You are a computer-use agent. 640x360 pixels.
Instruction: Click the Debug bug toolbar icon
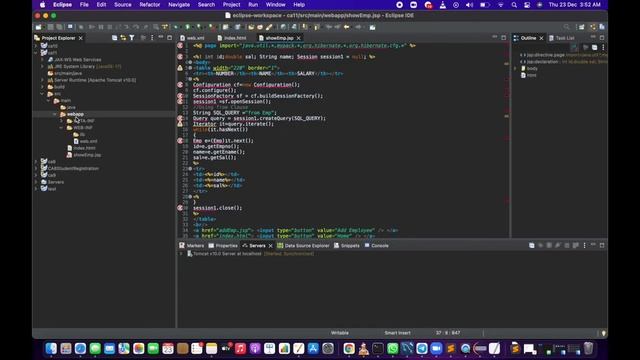coord(176,27)
